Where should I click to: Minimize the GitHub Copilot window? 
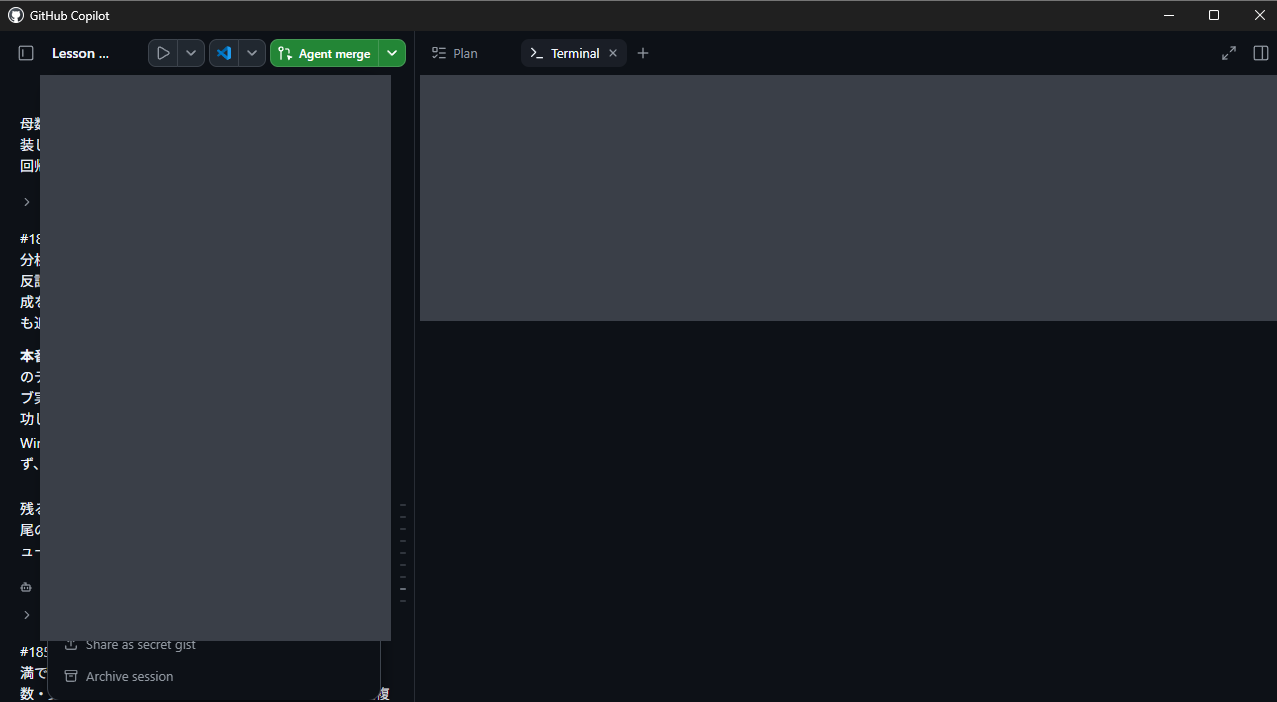pos(1169,15)
